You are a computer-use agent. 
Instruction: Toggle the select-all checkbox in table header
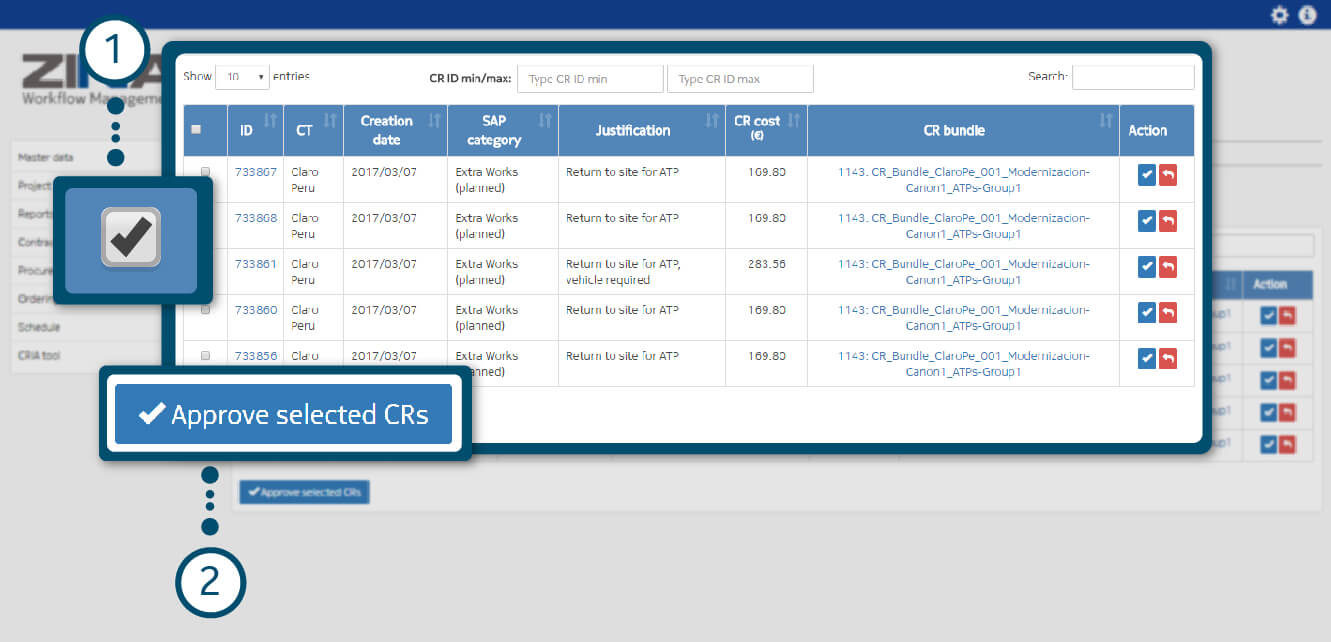click(196, 130)
